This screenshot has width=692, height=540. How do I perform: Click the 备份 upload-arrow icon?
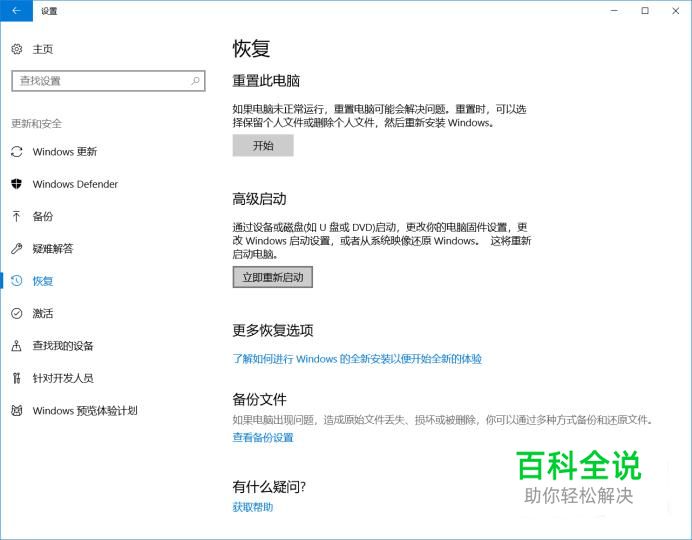click(17, 216)
